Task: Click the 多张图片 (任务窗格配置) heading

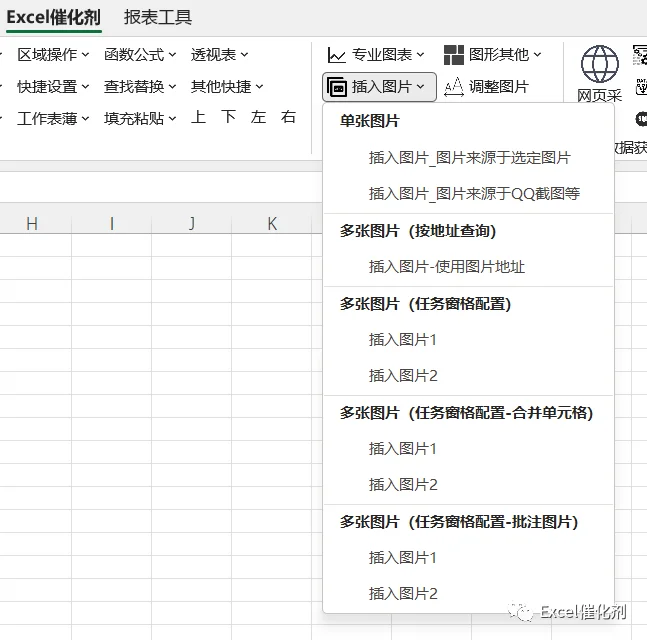Action: 425,304
